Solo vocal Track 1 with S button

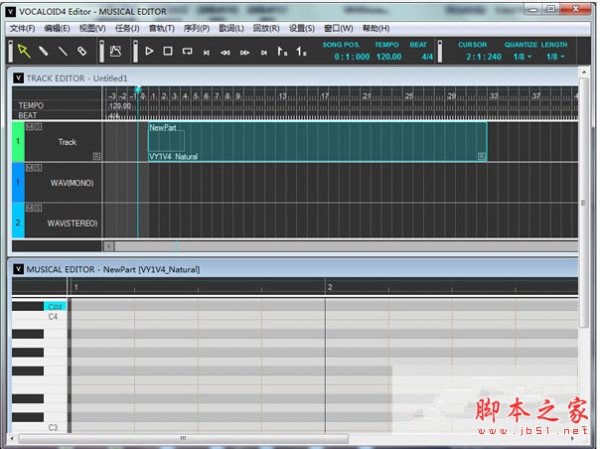pos(38,127)
